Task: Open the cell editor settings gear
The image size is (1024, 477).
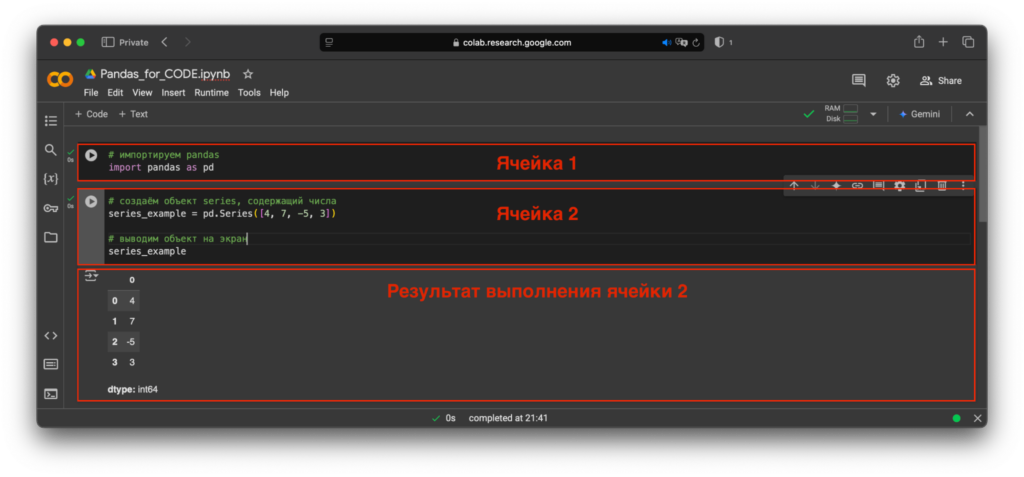Action: 899,186
